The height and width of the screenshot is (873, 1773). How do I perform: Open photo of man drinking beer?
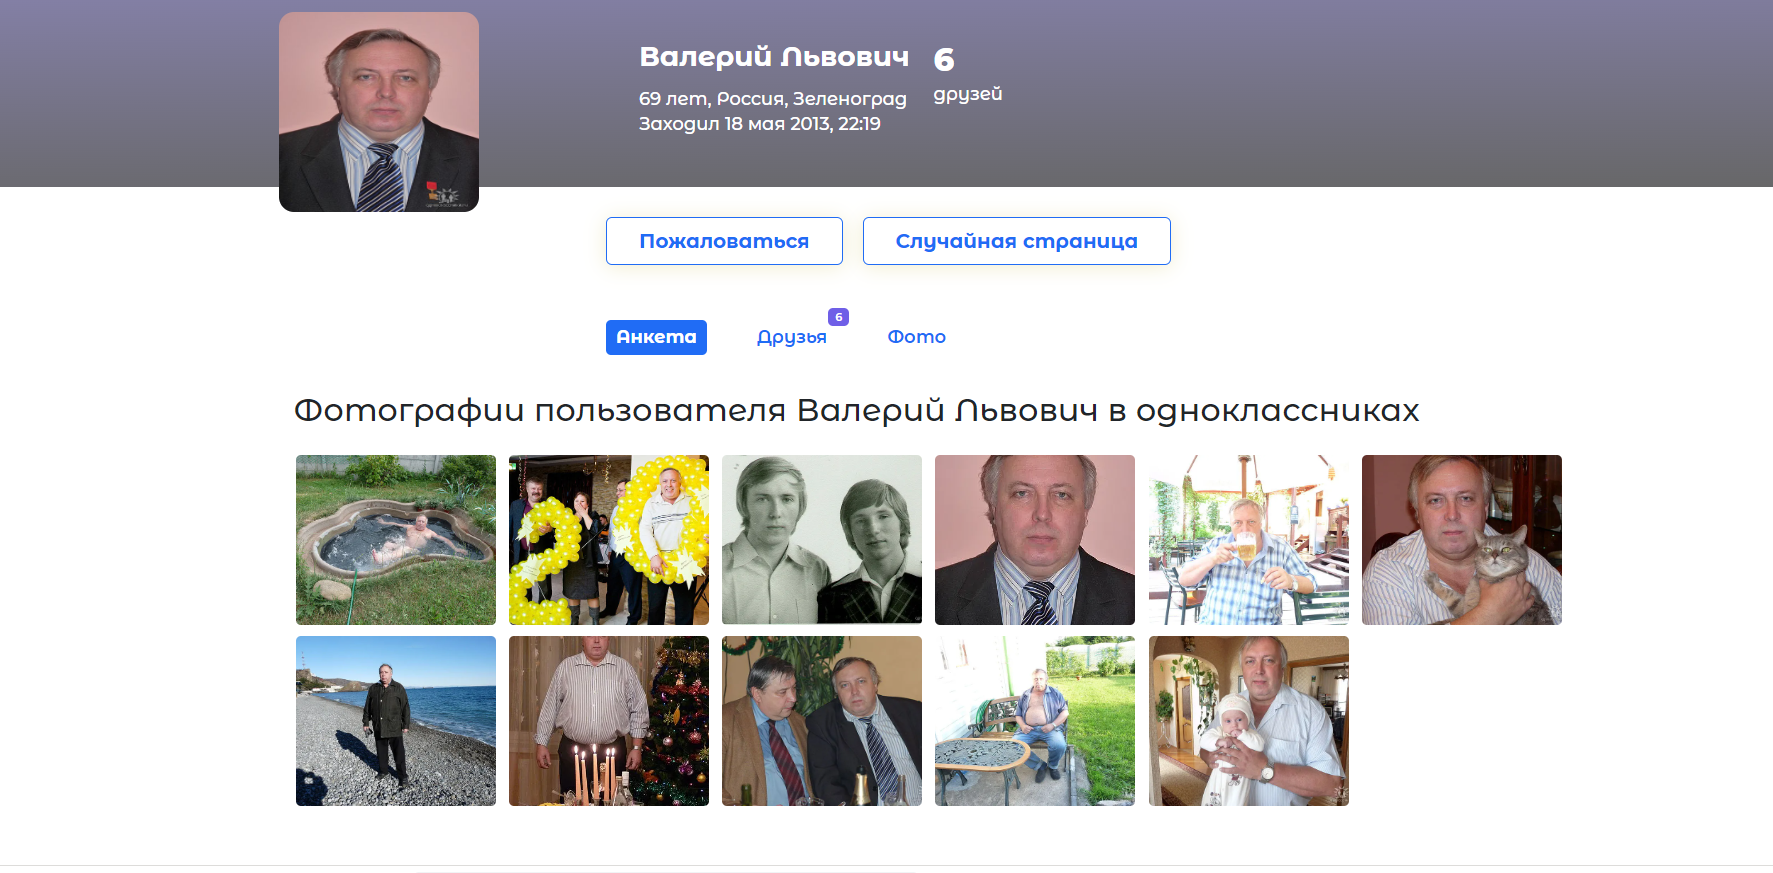1249,540
